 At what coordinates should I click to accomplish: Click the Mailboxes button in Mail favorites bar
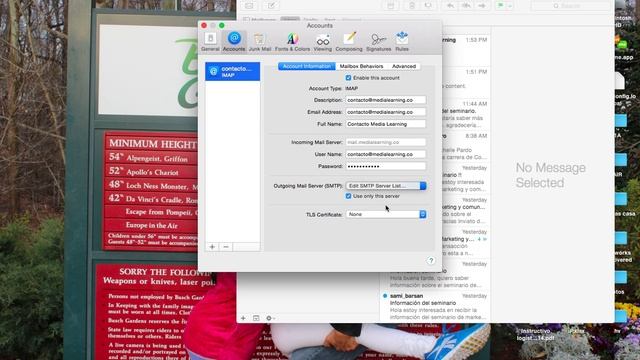(260, 20)
